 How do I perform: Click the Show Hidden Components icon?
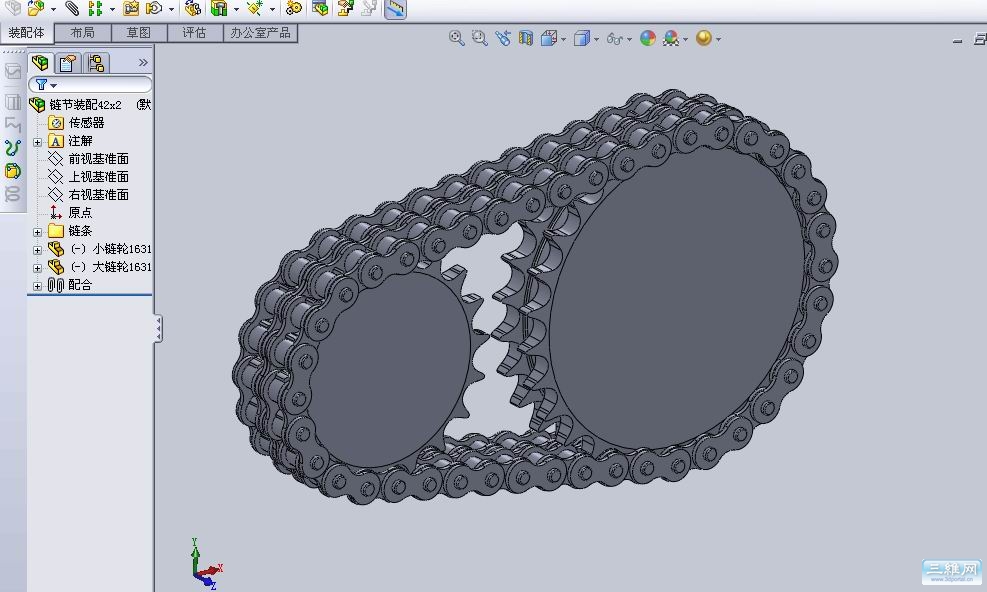coord(193,8)
